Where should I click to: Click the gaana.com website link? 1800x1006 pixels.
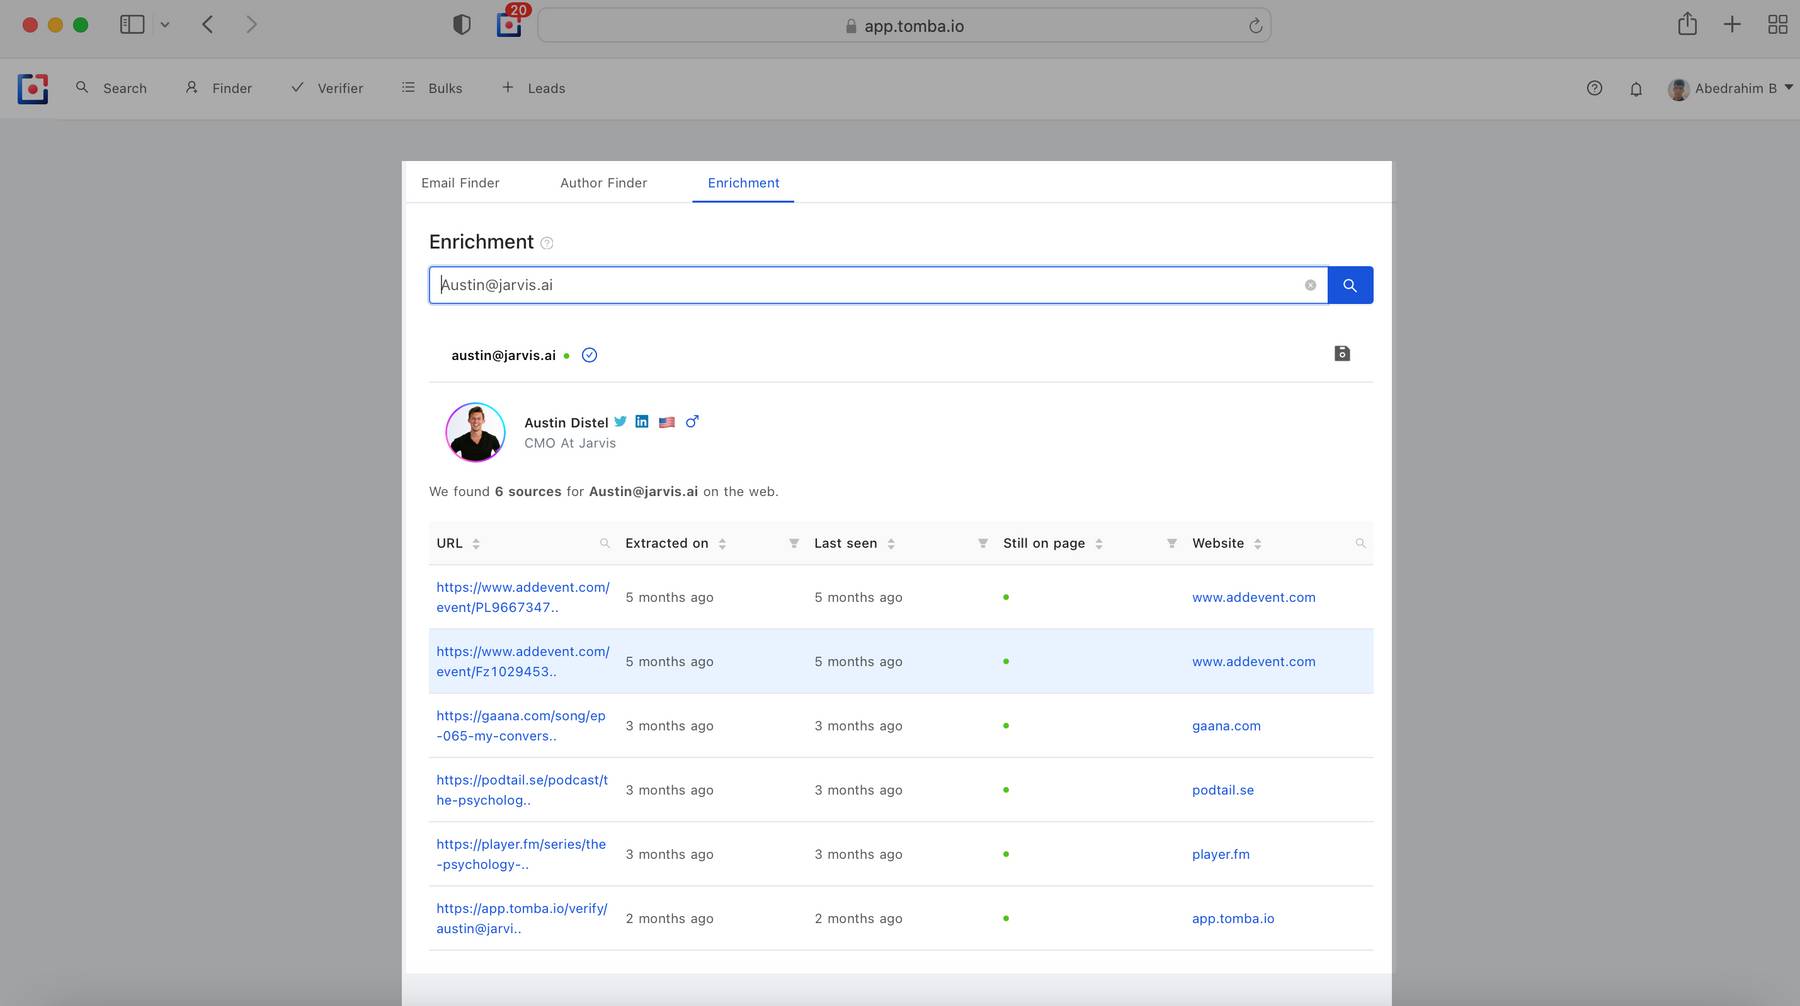coord(1226,726)
